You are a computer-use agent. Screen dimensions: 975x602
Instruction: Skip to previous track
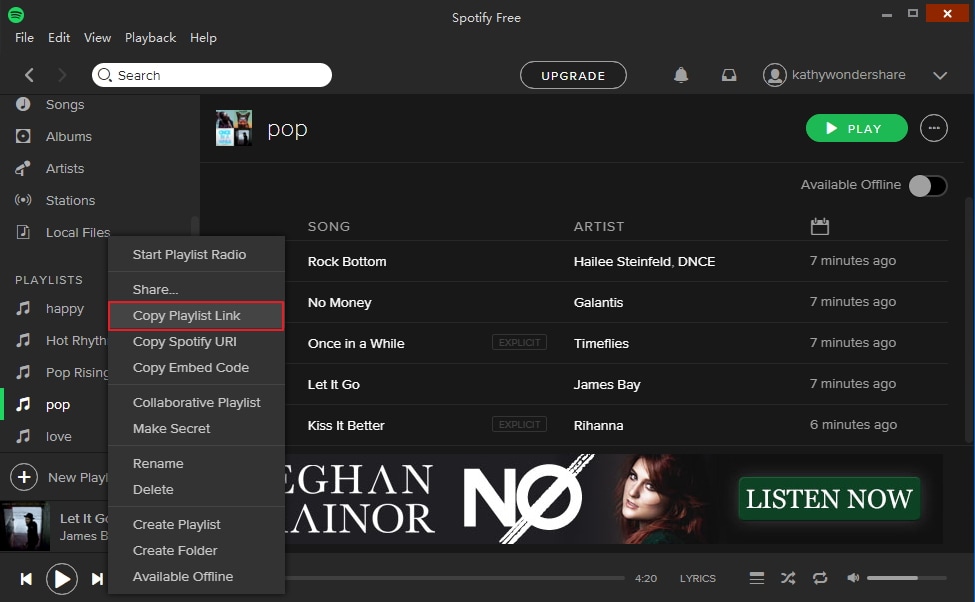26,579
